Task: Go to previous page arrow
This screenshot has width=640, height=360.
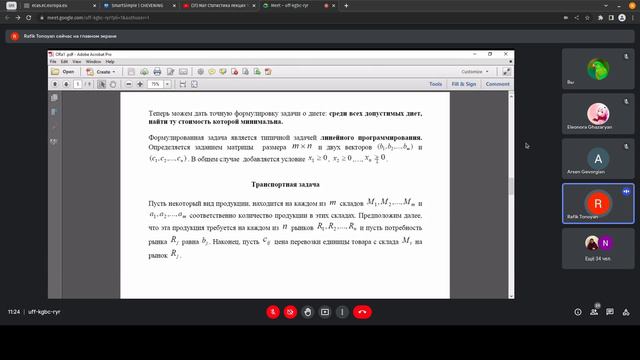Action: [x=55, y=84]
